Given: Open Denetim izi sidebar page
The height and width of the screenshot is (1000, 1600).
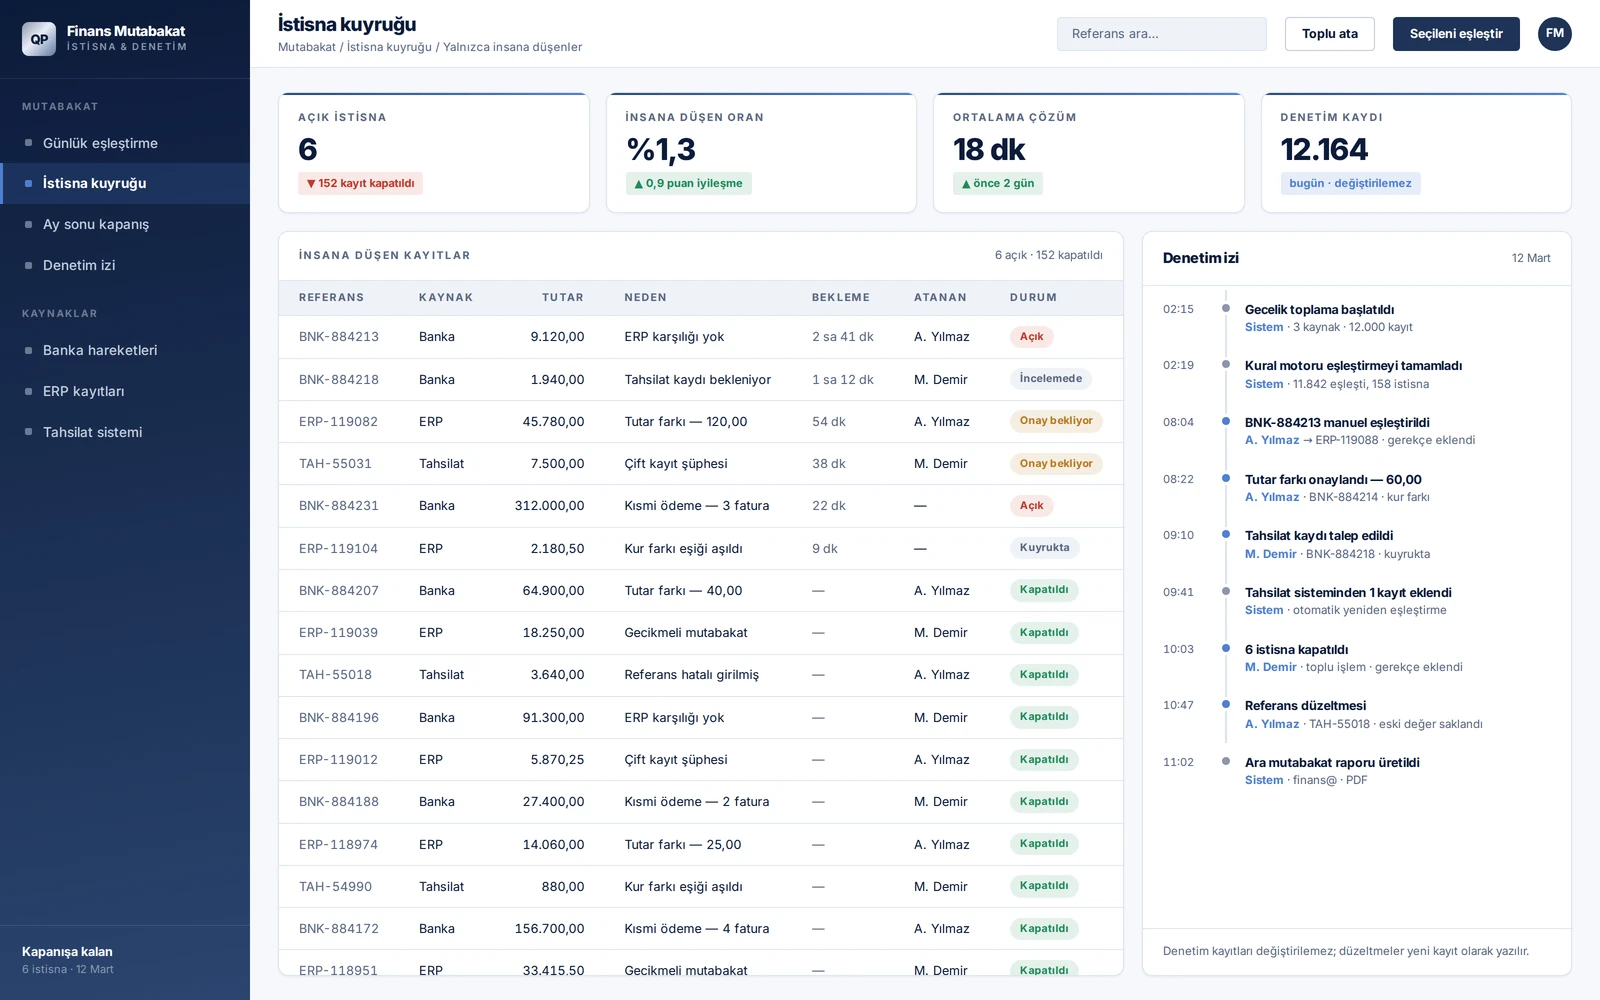Looking at the screenshot, I should [125, 265].
